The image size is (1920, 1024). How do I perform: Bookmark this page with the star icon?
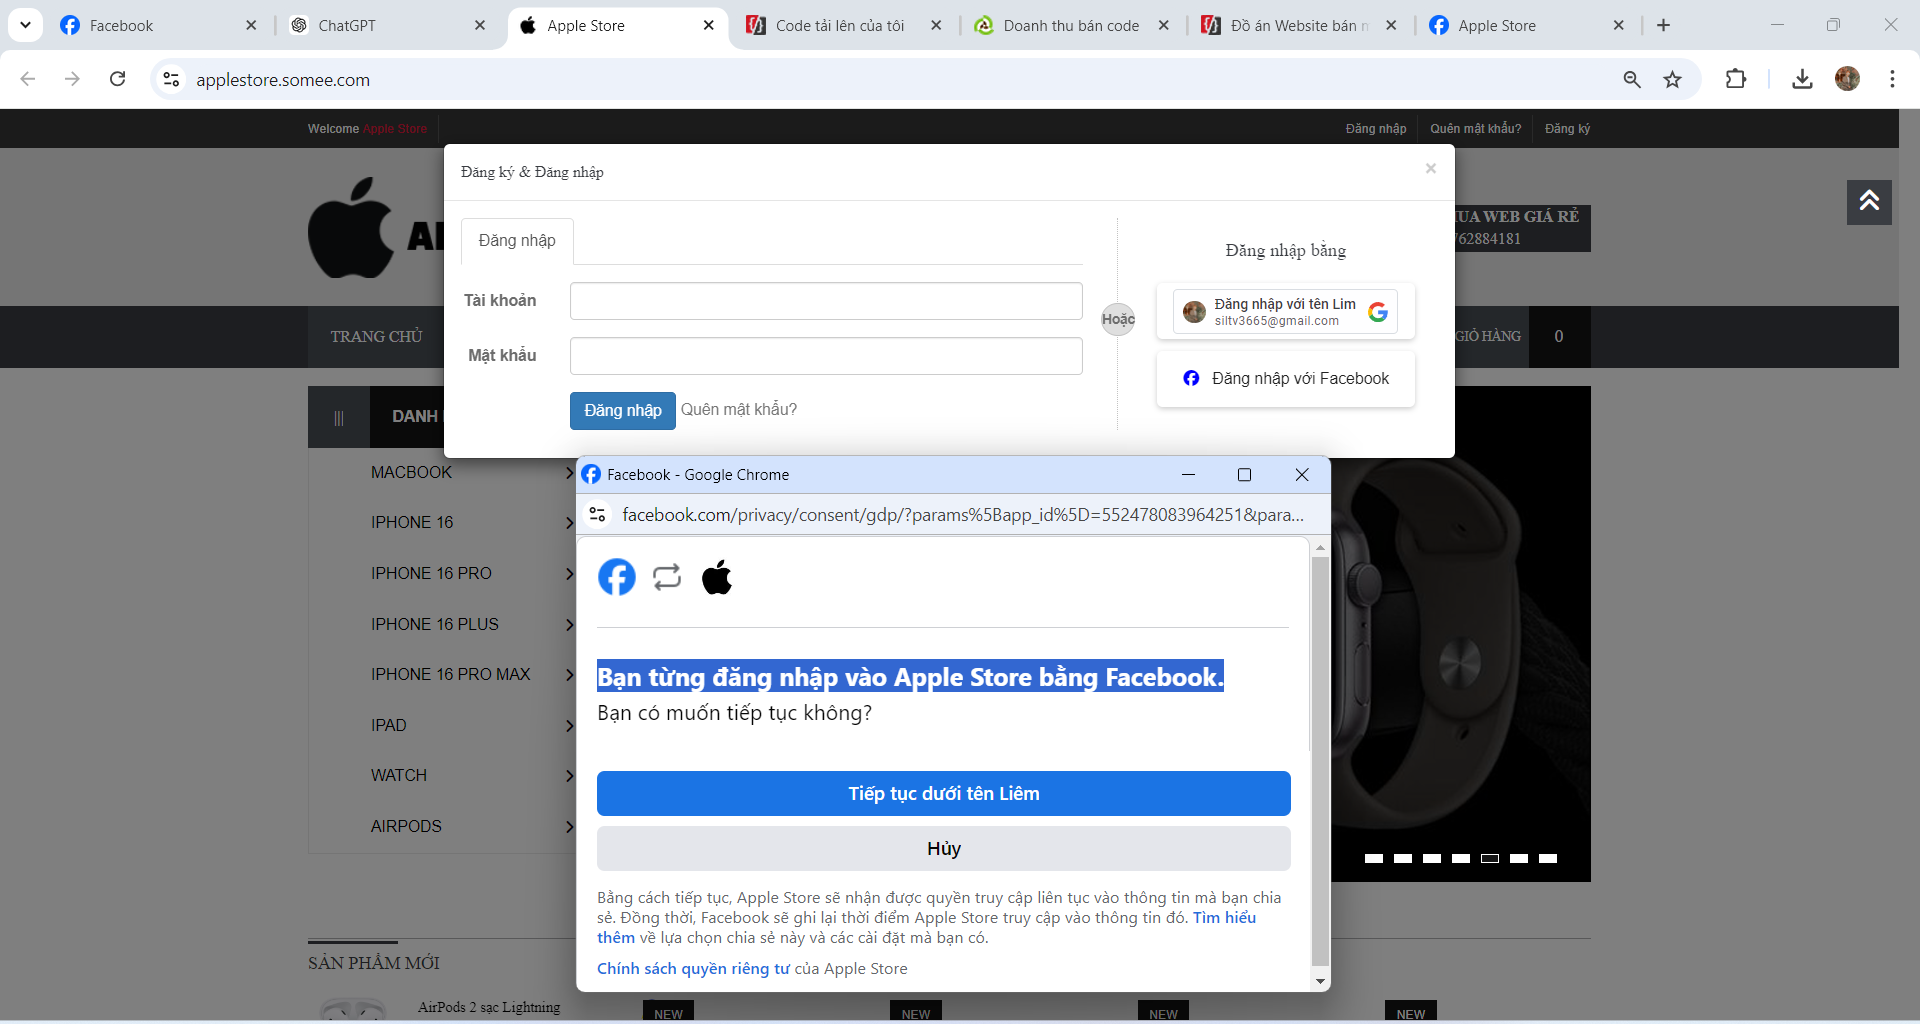click(1672, 79)
